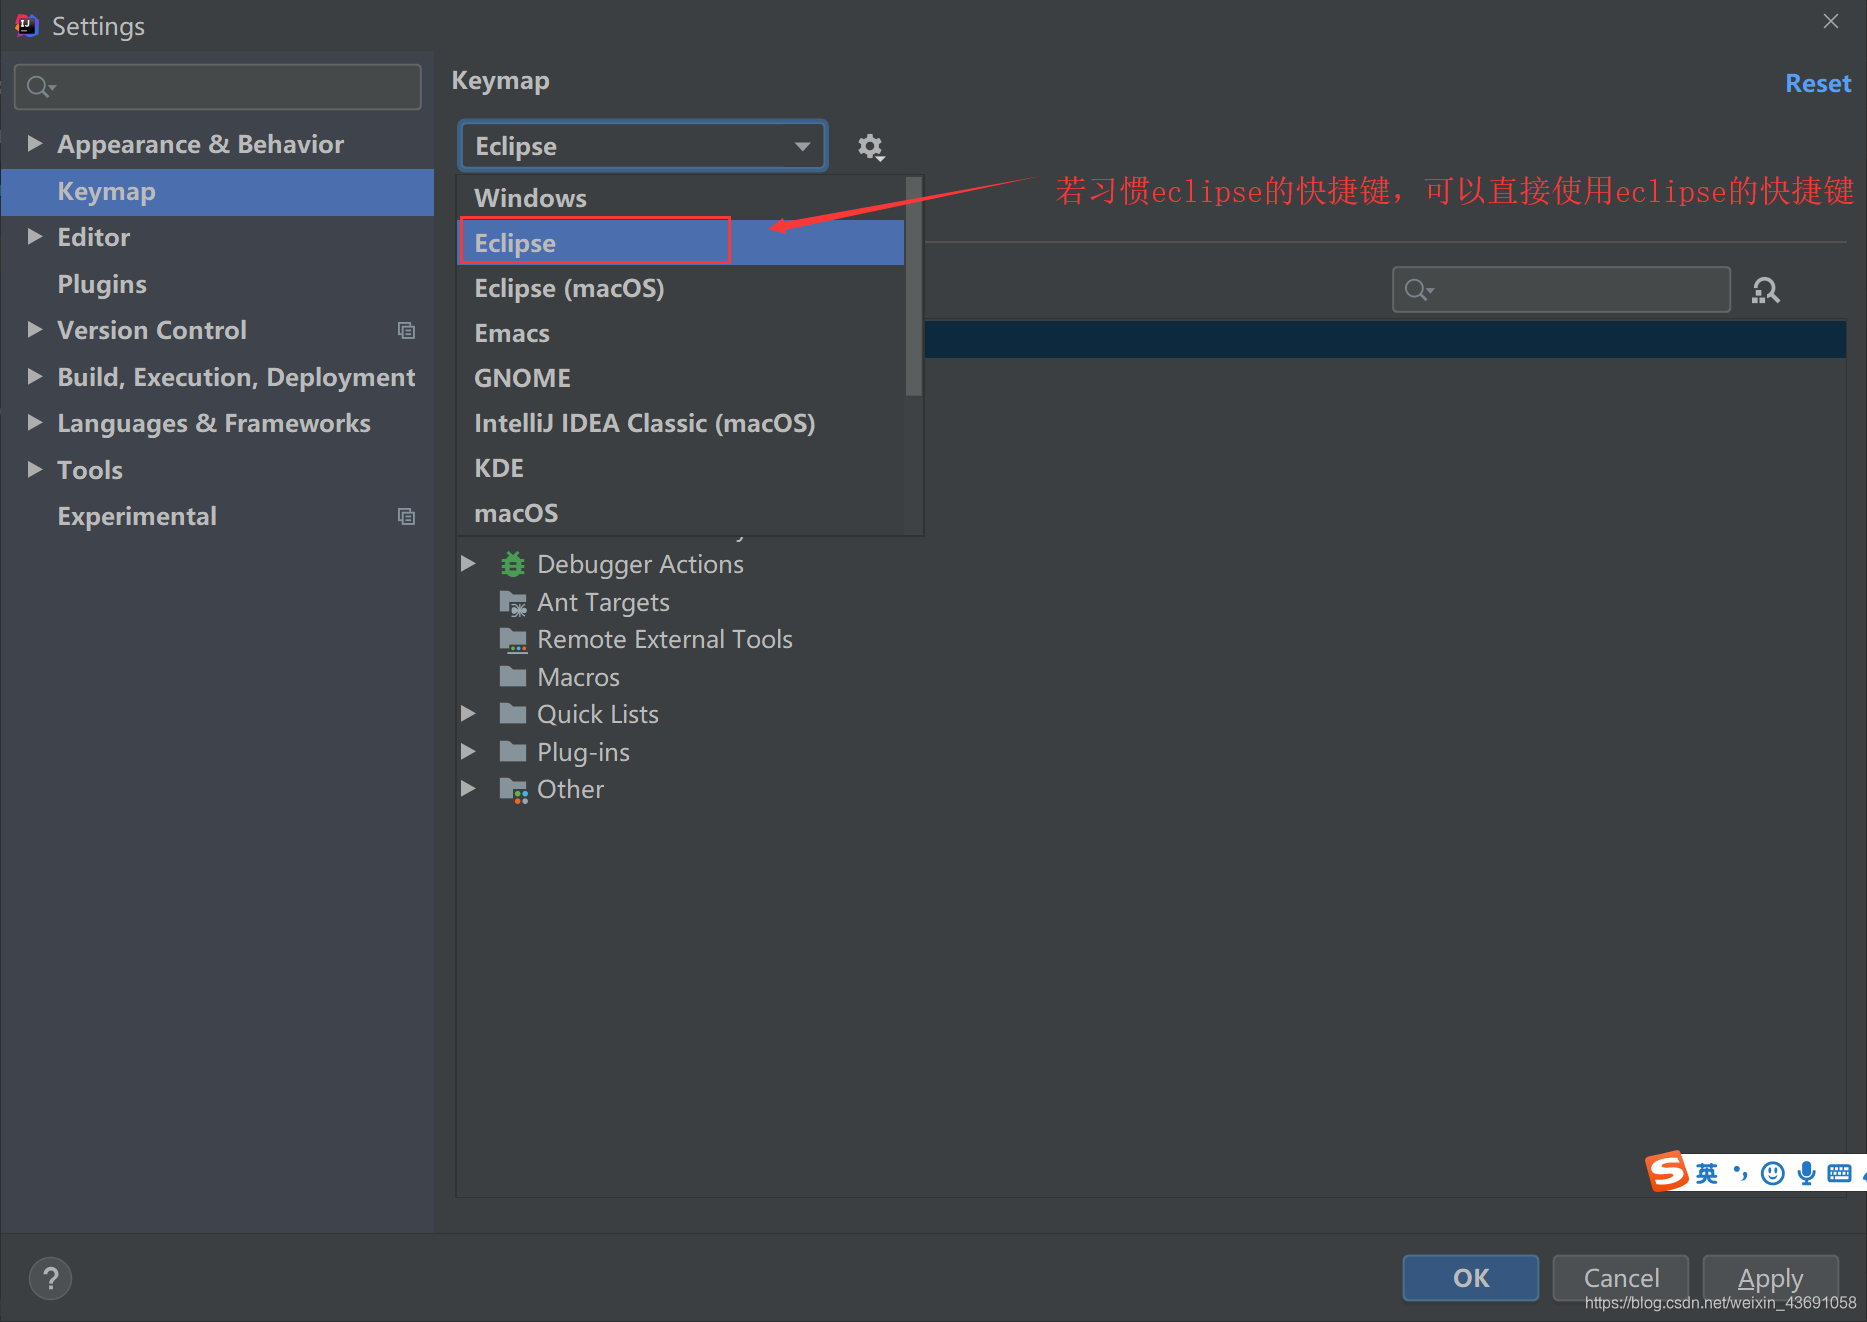
Task: Expand Build, Execution, Deployment section
Action: pos(35,377)
